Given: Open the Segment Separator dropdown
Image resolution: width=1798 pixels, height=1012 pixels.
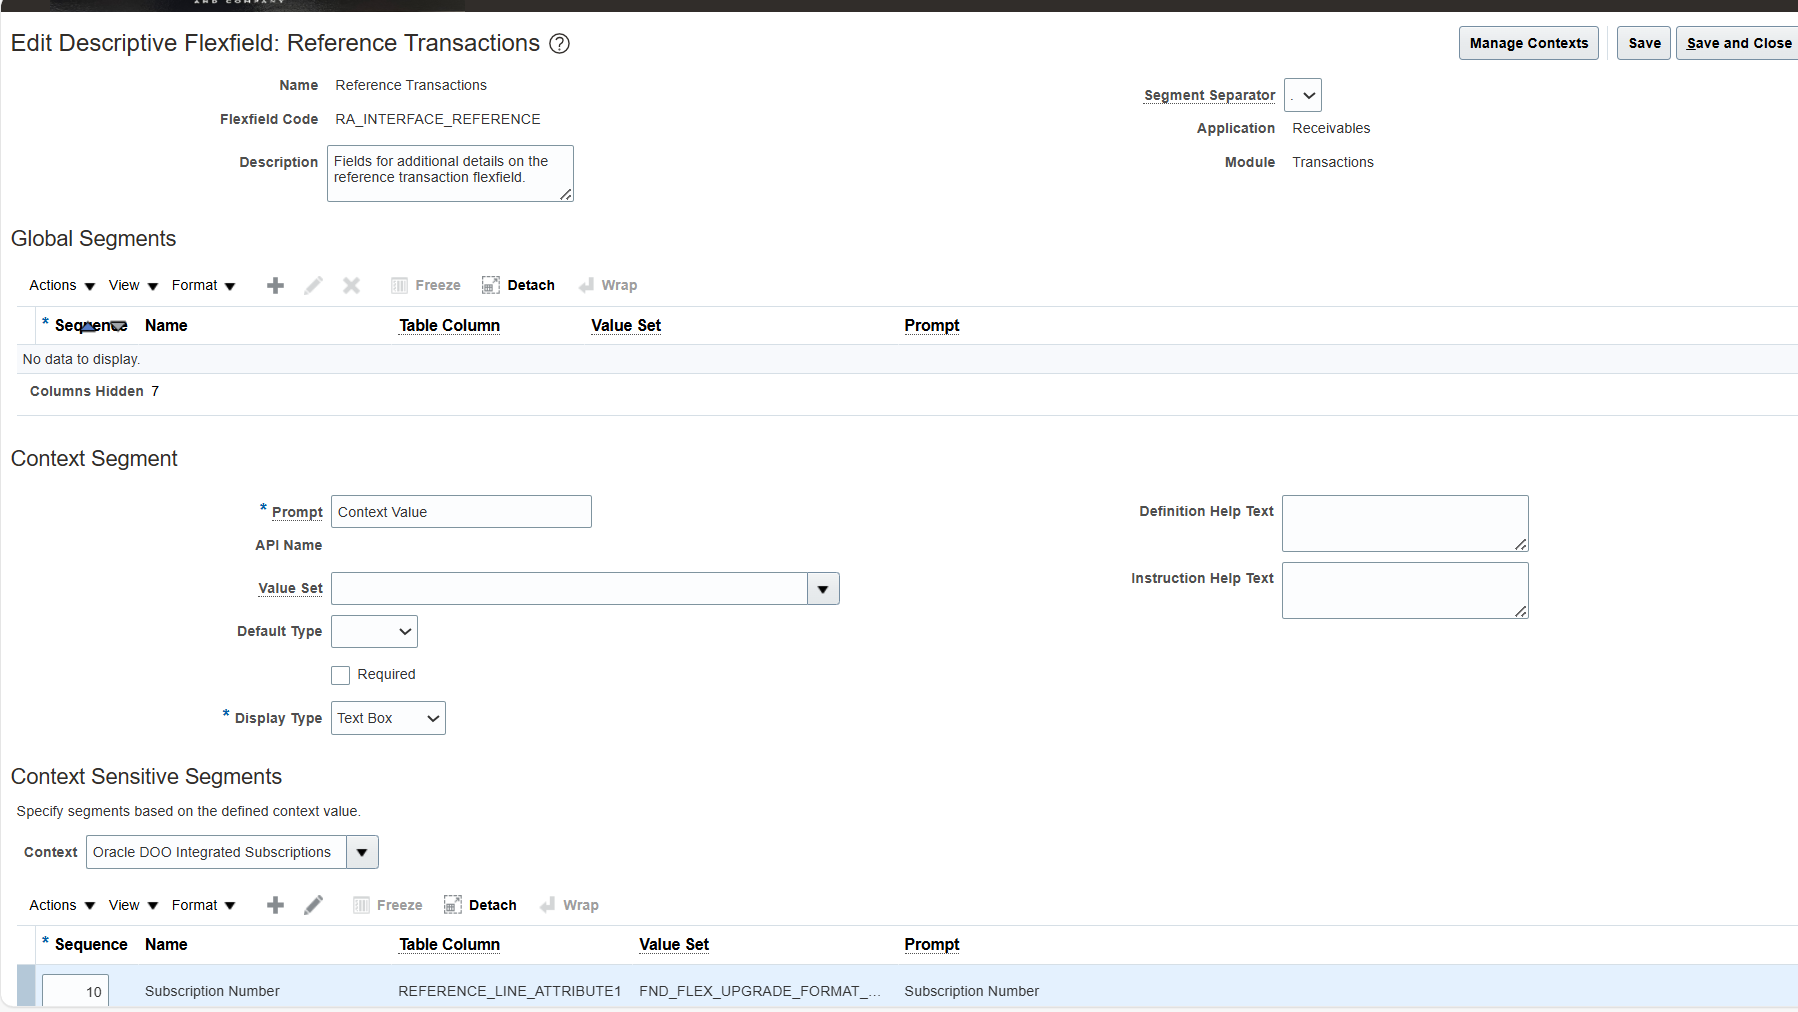Looking at the screenshot, I should tap(1303, 96).
